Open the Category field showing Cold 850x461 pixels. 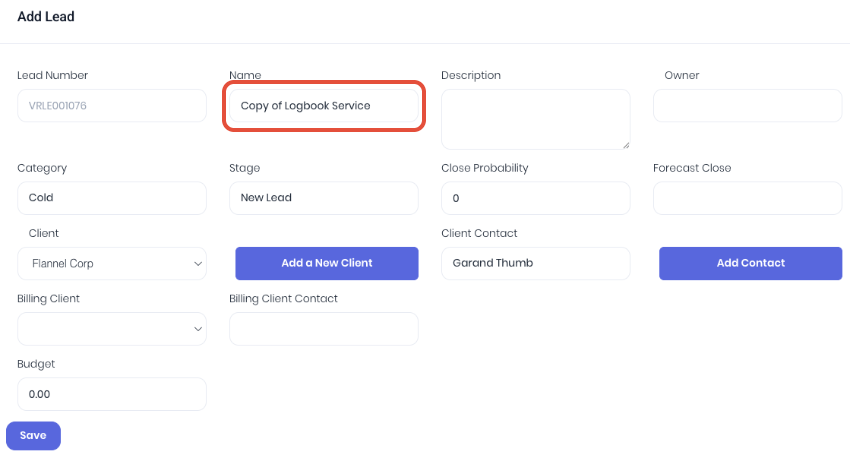point(112,198)
